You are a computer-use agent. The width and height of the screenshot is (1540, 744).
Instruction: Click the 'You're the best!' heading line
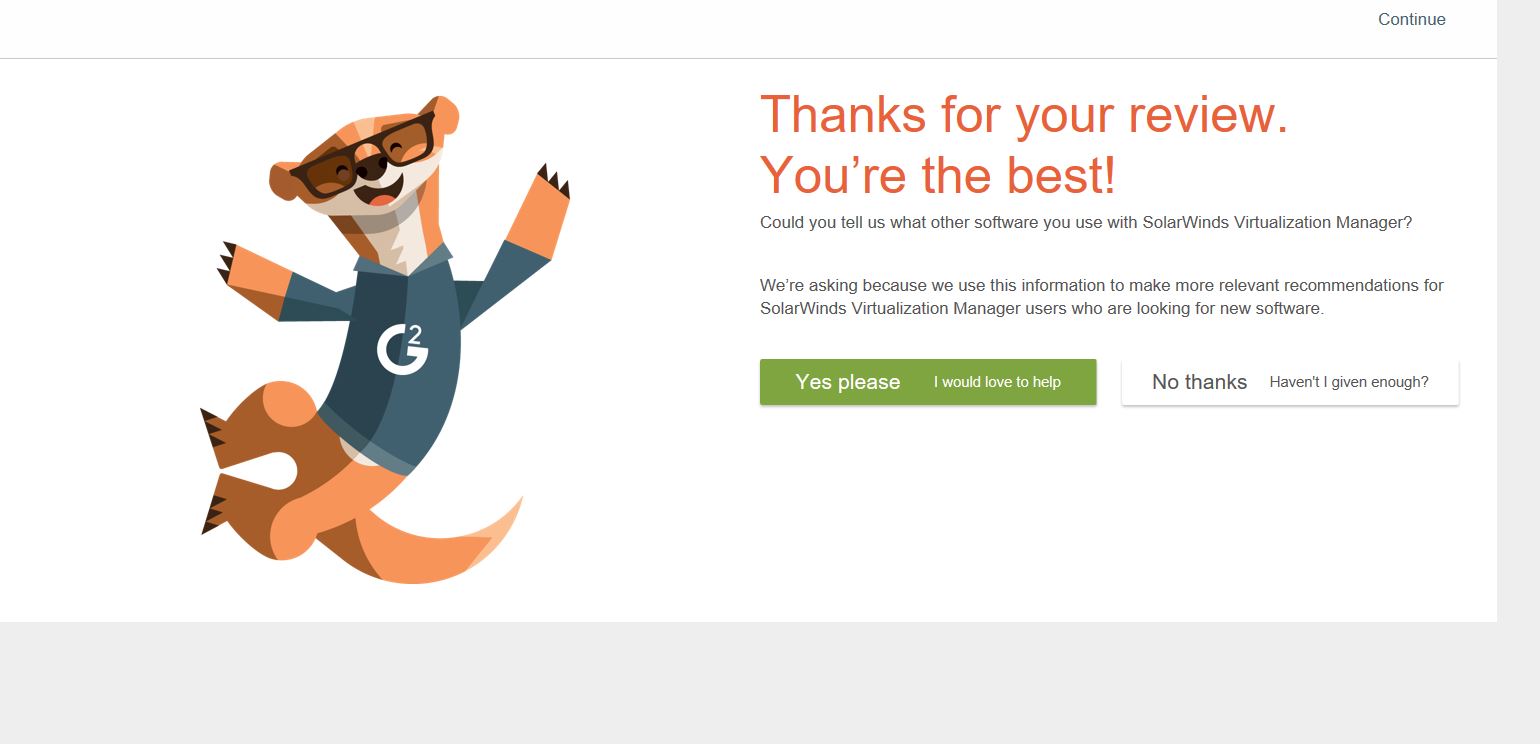point(938,175)
